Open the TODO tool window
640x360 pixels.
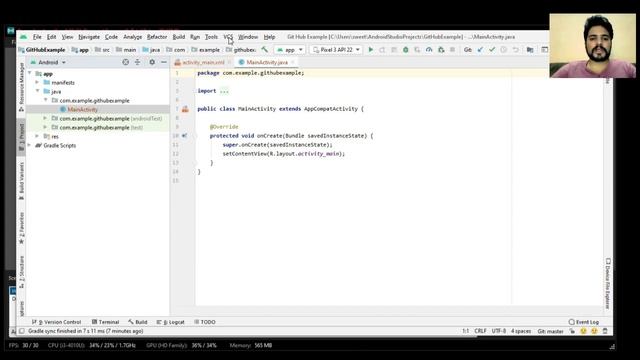[204, 322]
